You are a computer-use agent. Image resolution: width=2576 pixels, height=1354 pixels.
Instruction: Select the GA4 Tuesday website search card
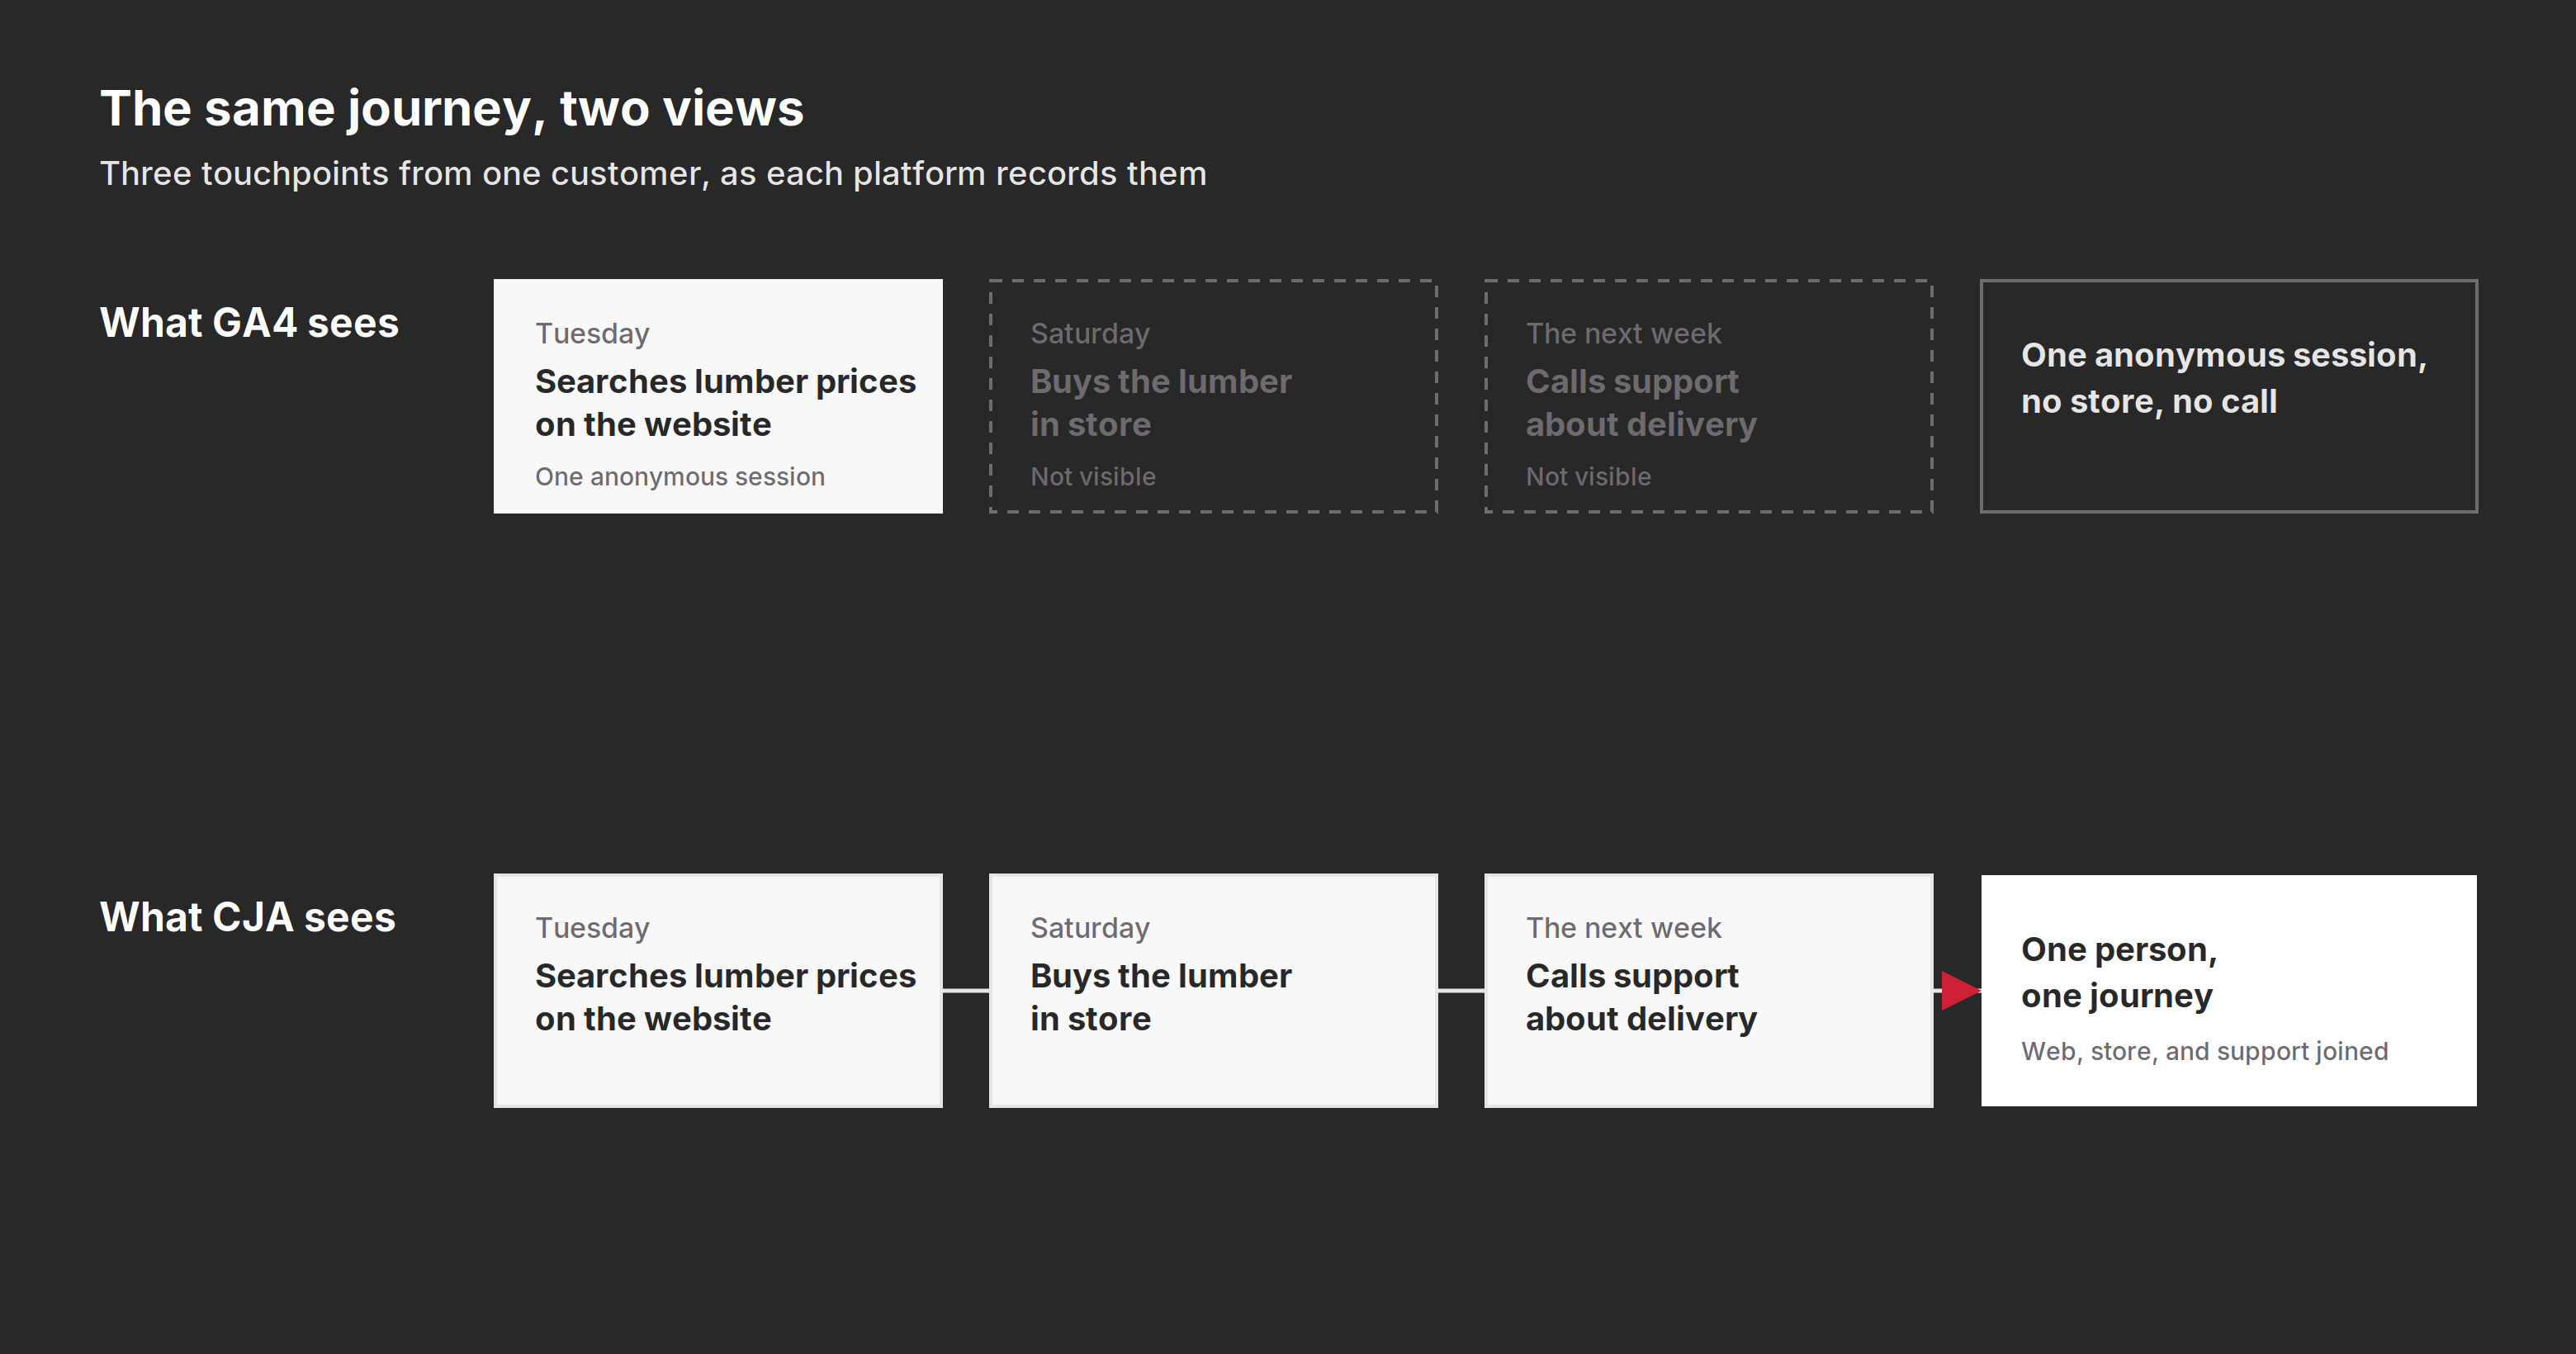718,396
